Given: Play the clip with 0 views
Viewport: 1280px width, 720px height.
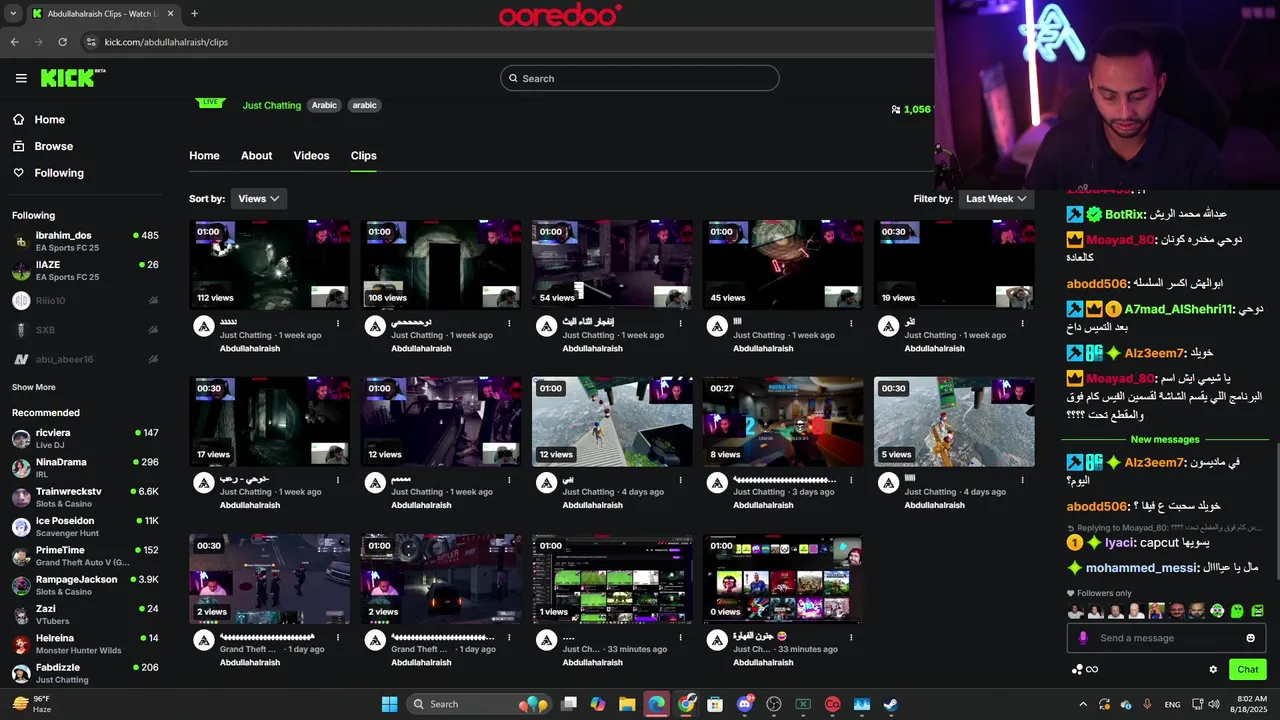Looking at the screenshot, I should (x=783, y=579).
